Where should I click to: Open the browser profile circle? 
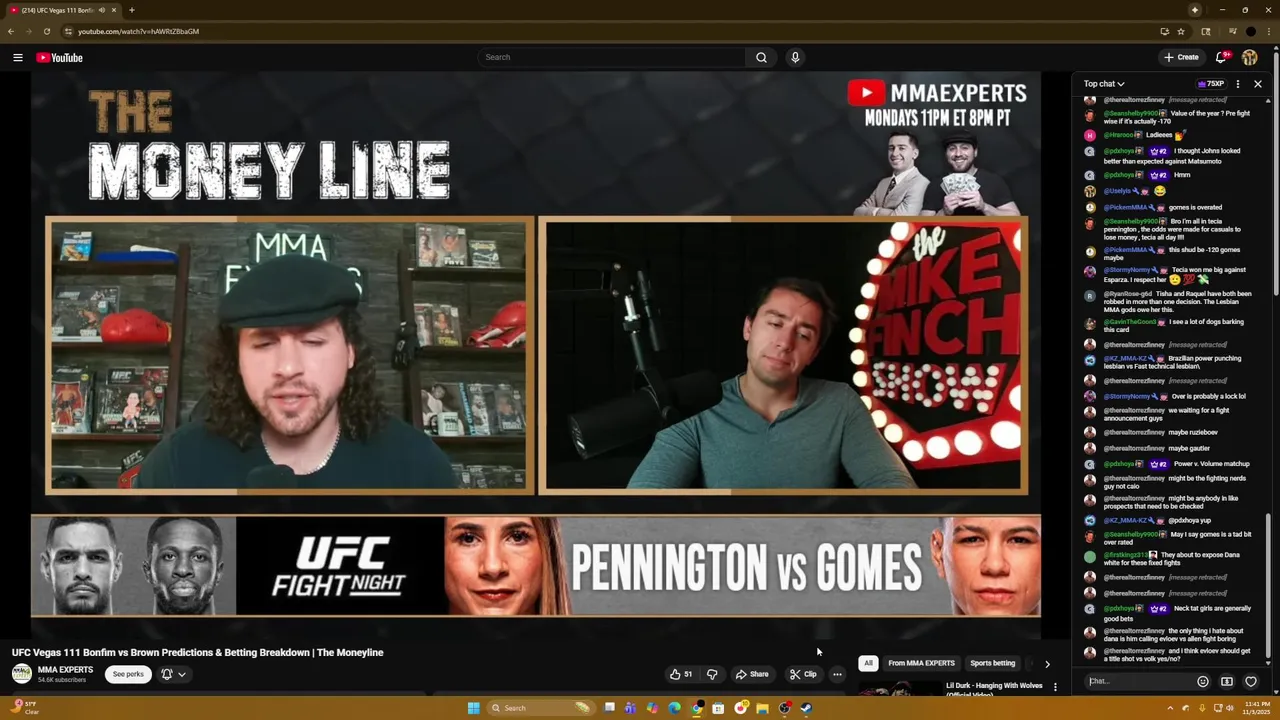(x=1250, y=31)
